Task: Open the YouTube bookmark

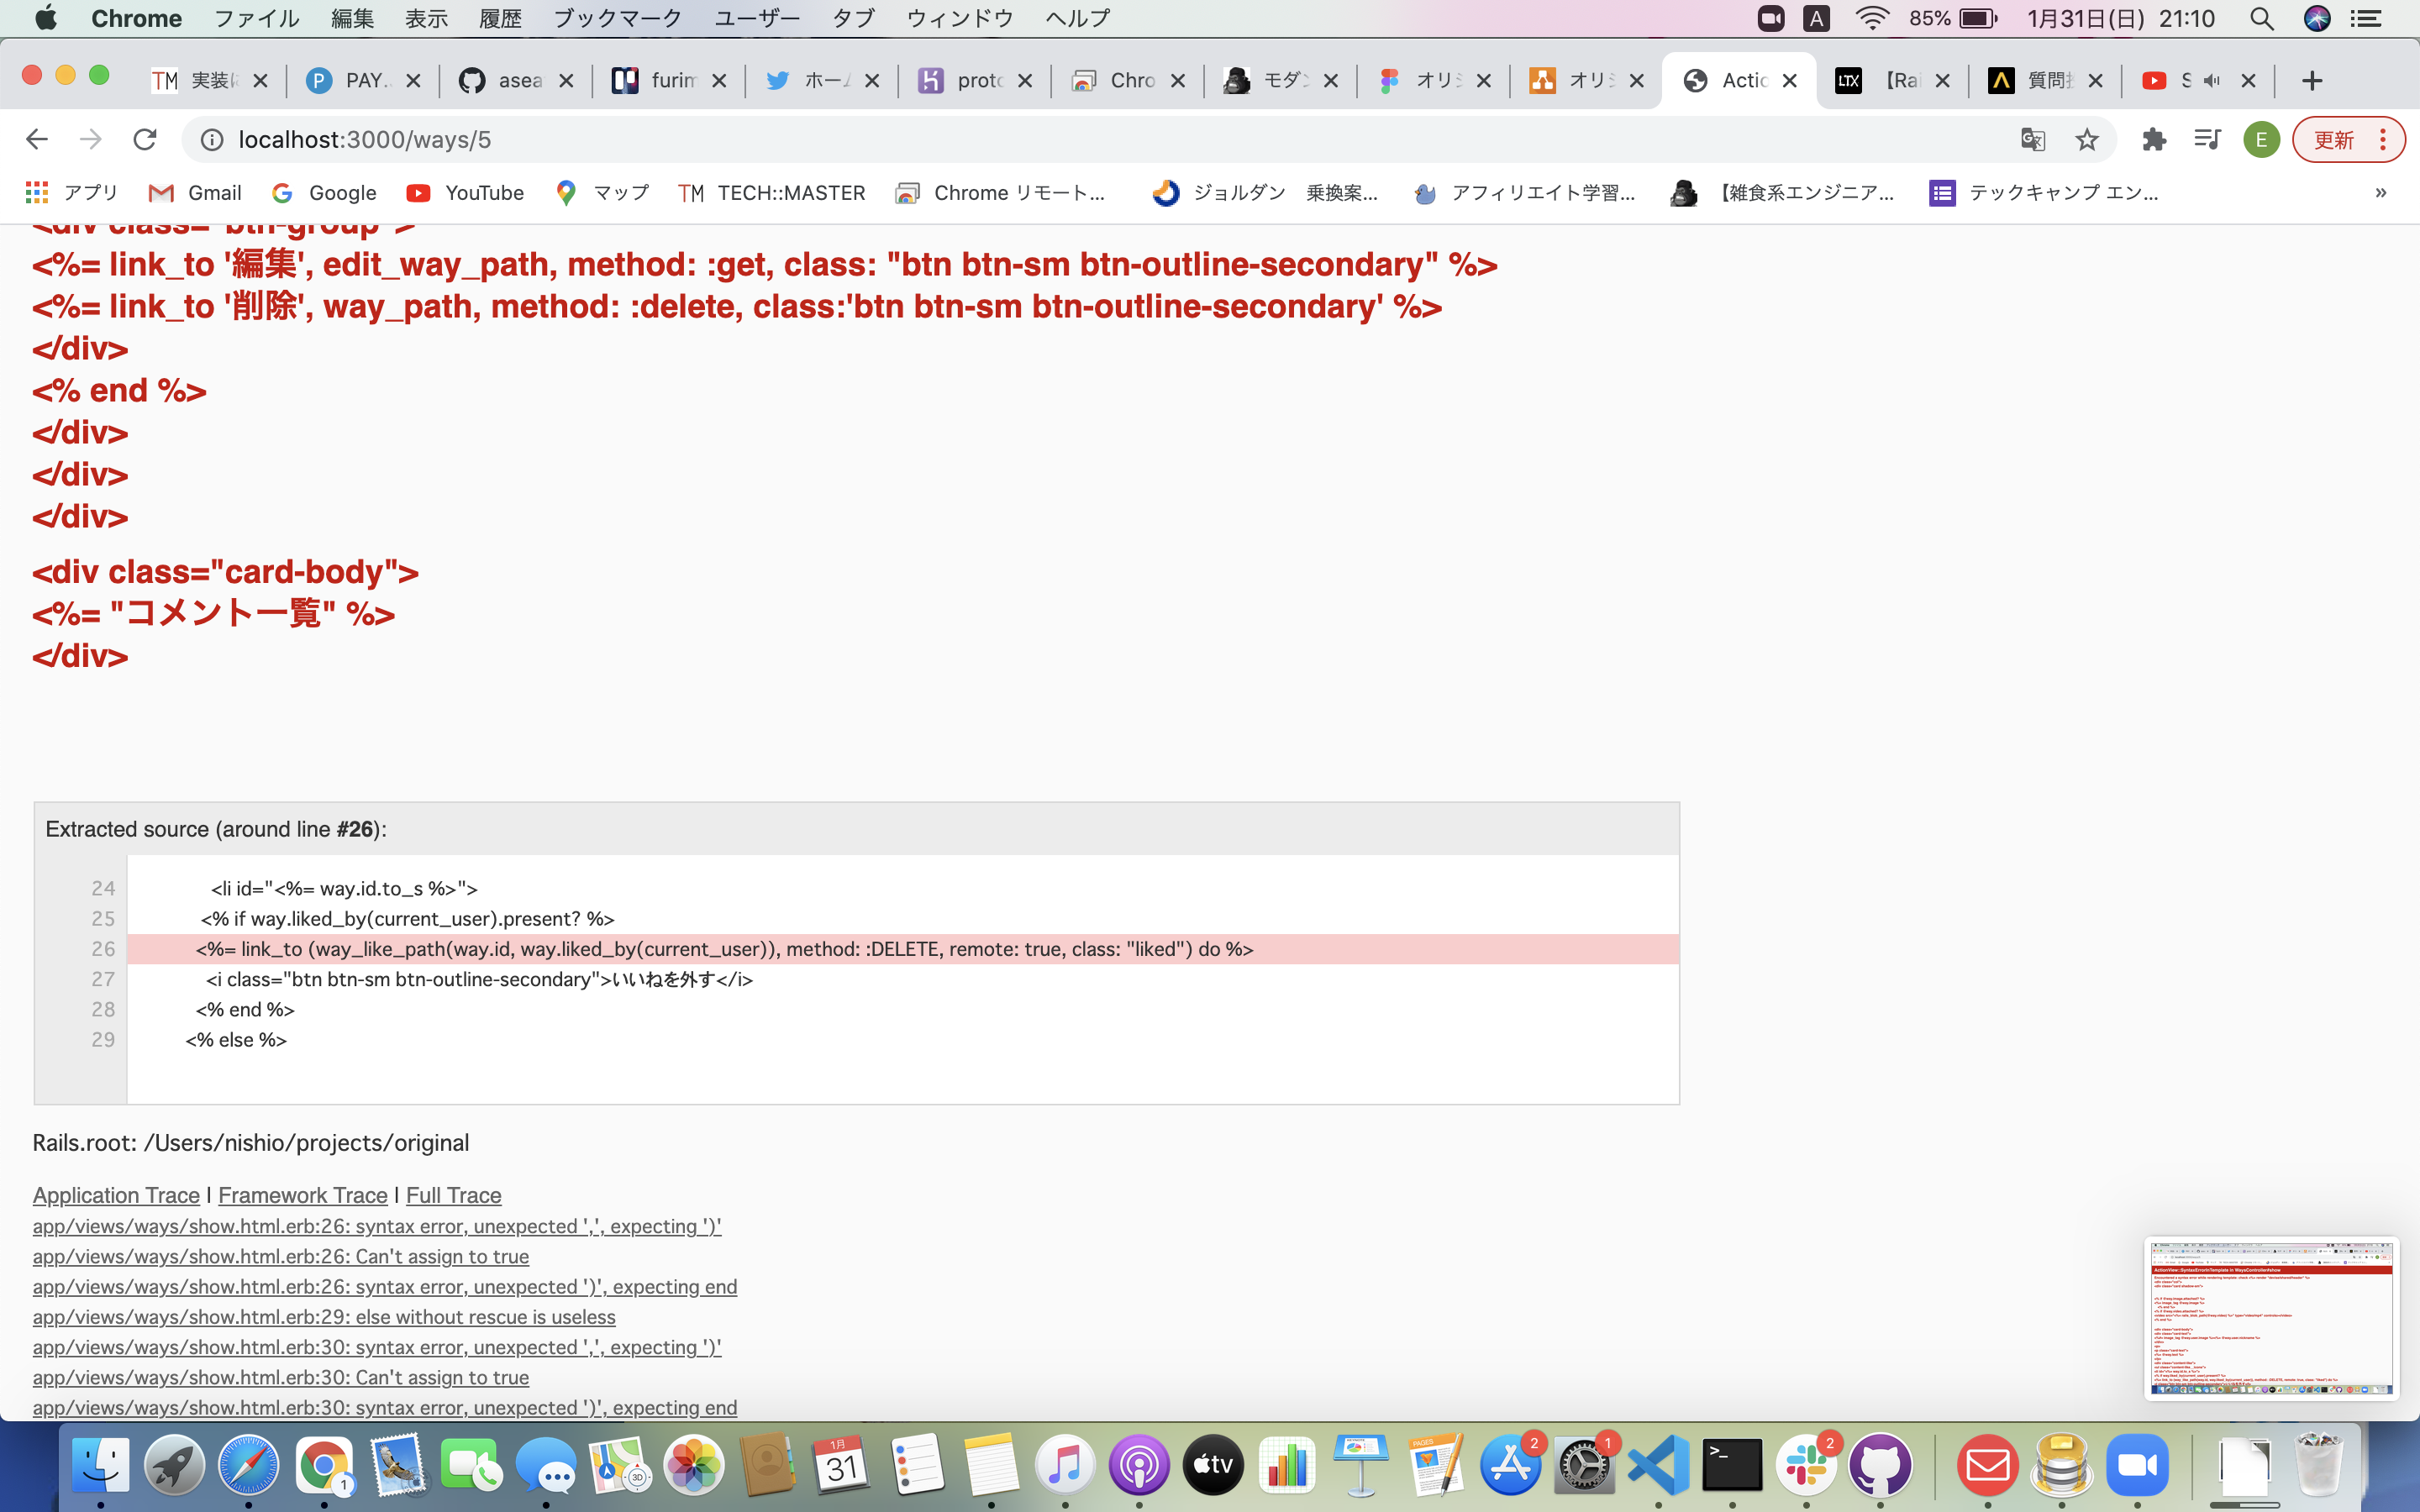Action: [x=465, y=192]
